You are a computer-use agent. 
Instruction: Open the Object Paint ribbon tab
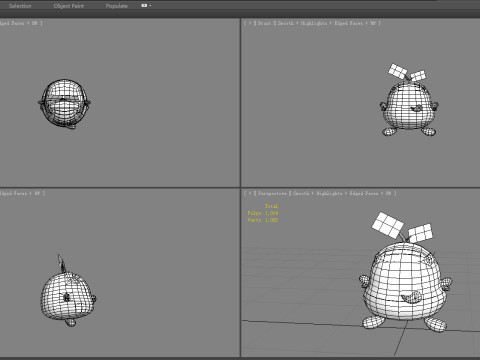[69, 6]
